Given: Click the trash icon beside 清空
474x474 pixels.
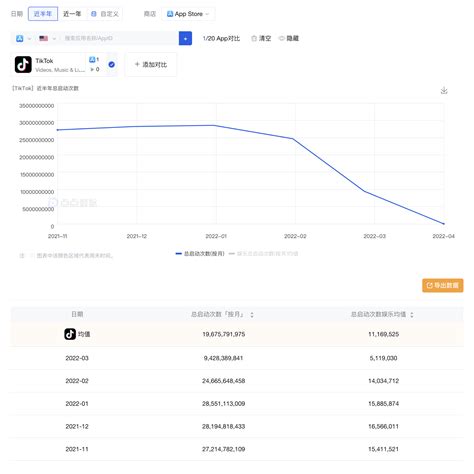Looking at the screenshot, I should coord(254,38).
